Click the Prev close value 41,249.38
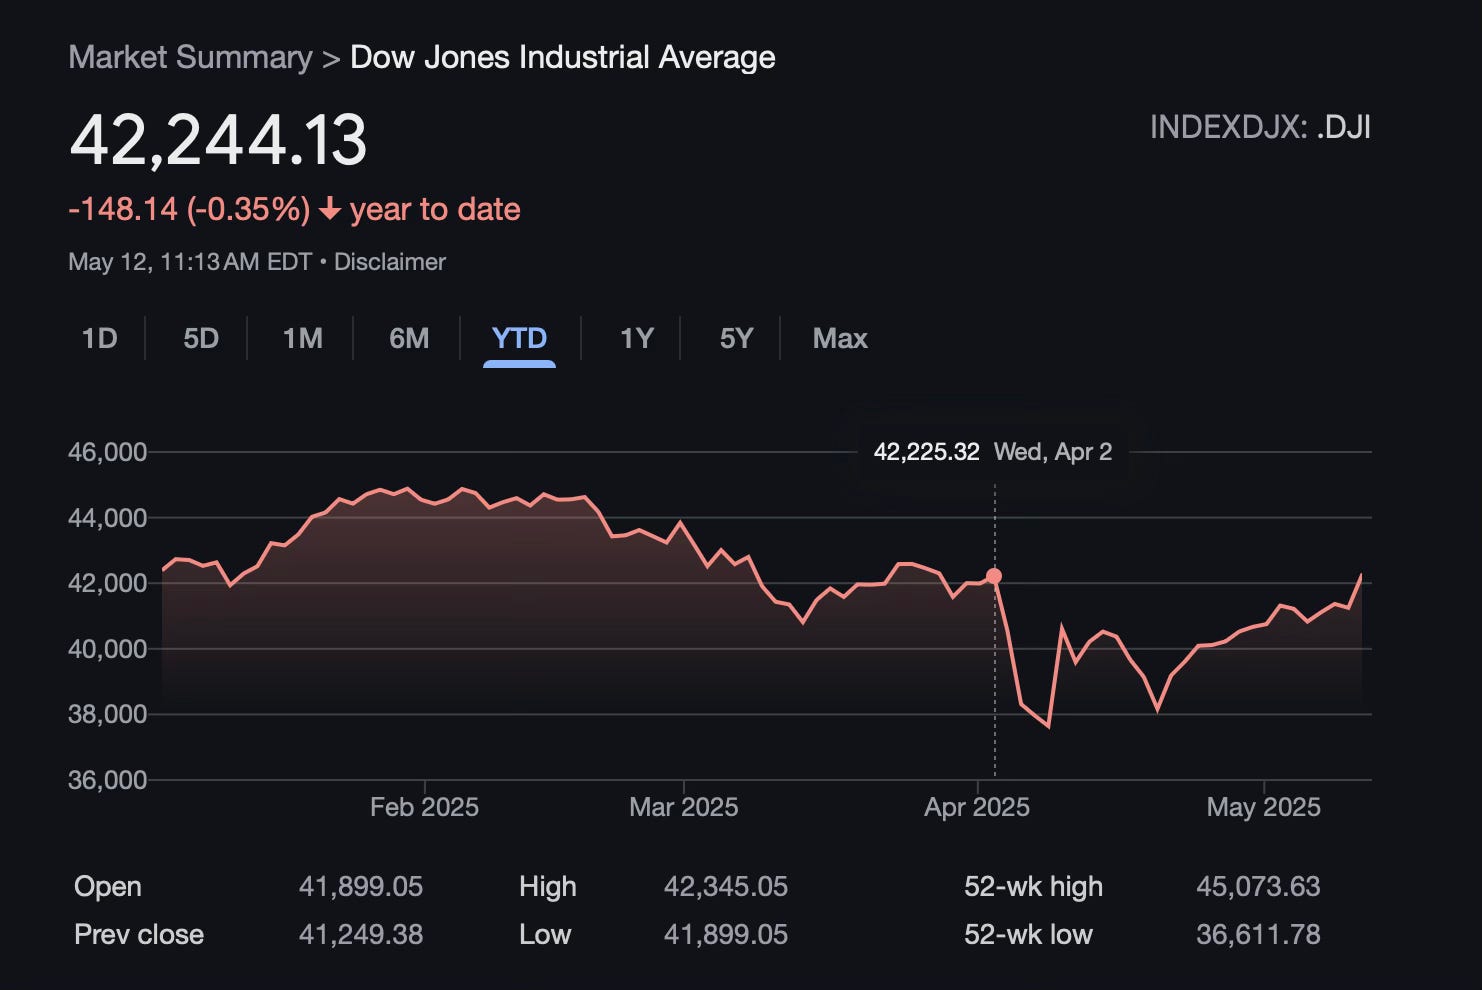Image resolution: width=1482 pixels, height=990 pixels. [x=361, y=935]
